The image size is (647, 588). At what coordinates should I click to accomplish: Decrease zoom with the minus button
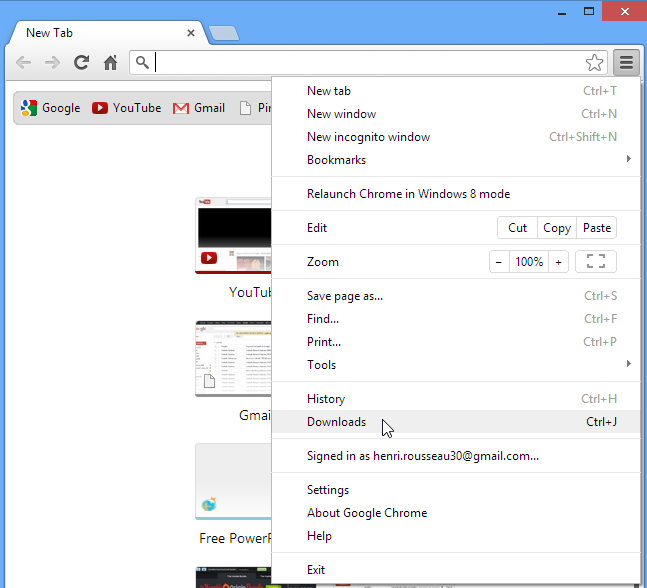pyautogui.click(x=499, y=262)
